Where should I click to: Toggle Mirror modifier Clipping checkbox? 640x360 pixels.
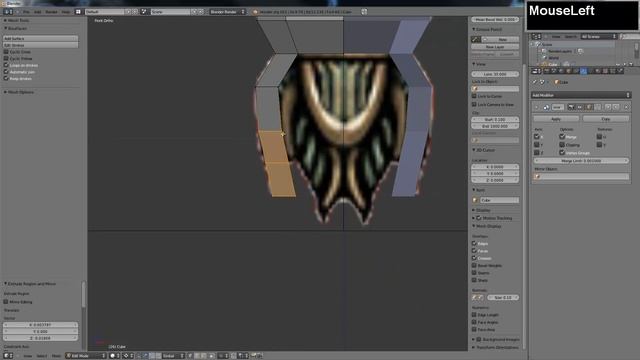click(562, 144)
